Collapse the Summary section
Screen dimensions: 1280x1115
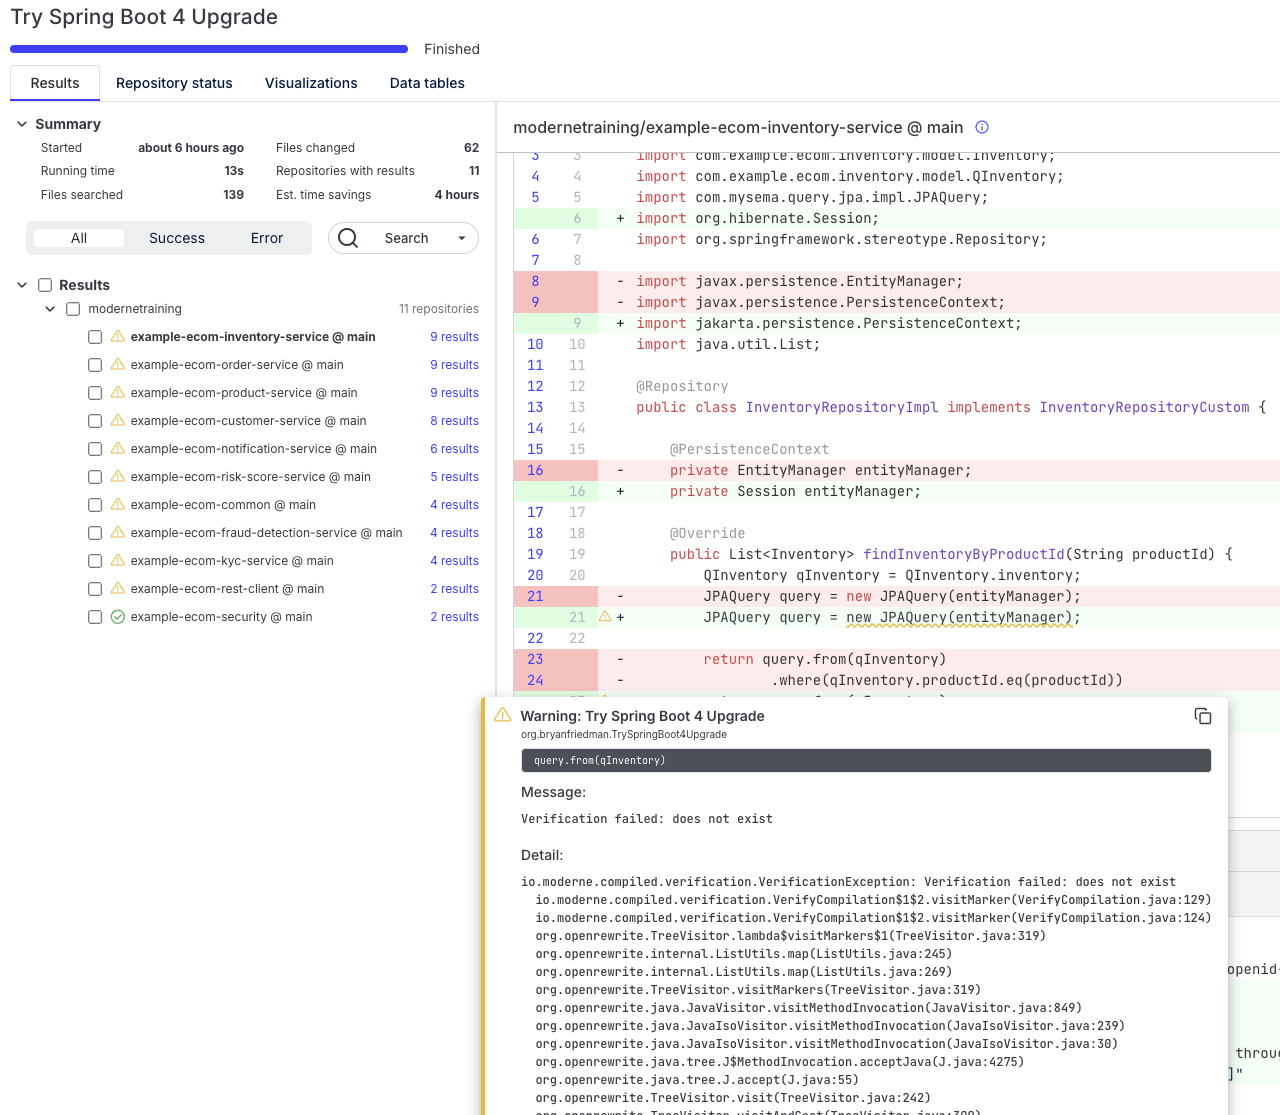(22, 124)
